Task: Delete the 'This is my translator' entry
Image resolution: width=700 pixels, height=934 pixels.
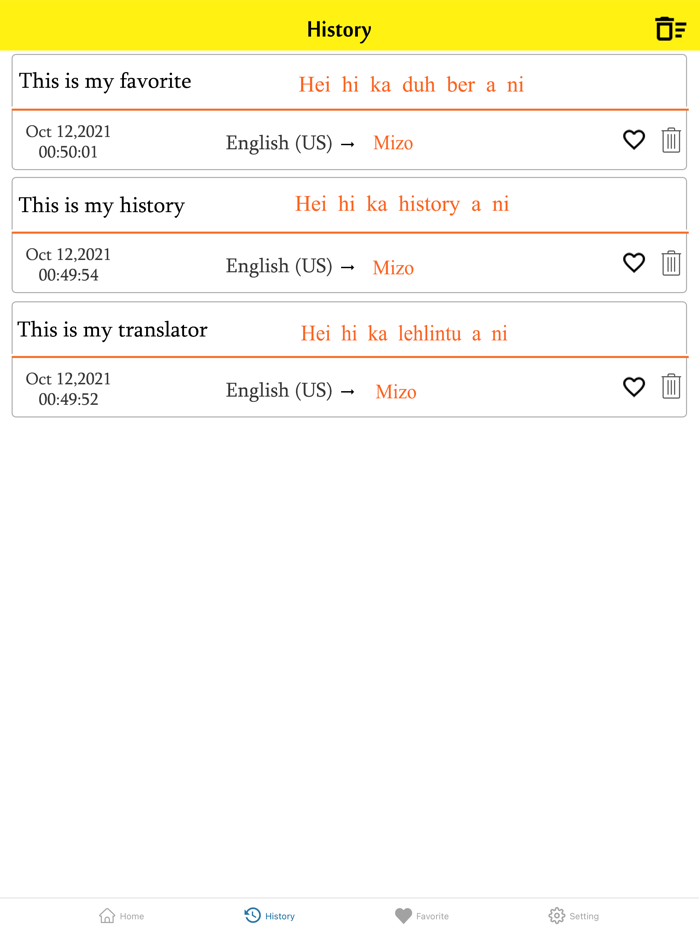Action: (x=671, y=387)
